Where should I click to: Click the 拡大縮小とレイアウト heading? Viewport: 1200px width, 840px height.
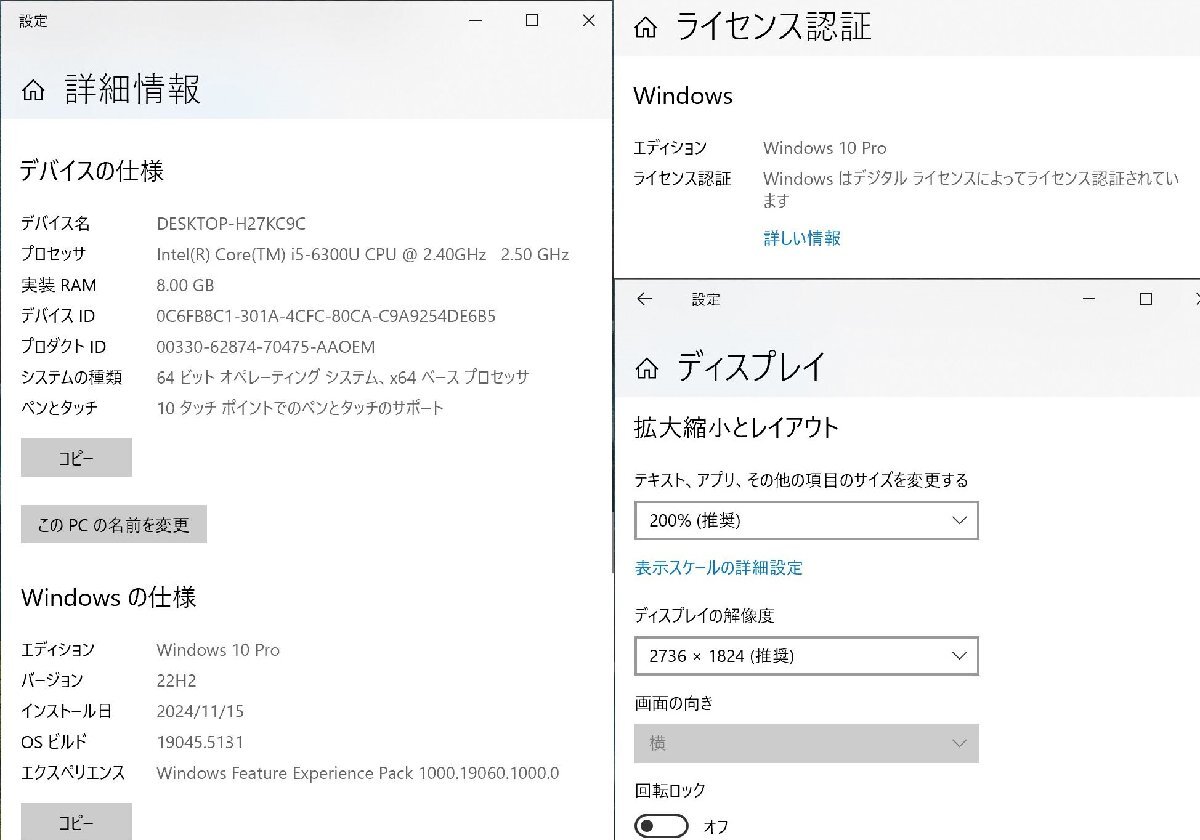tap(737, 428)
